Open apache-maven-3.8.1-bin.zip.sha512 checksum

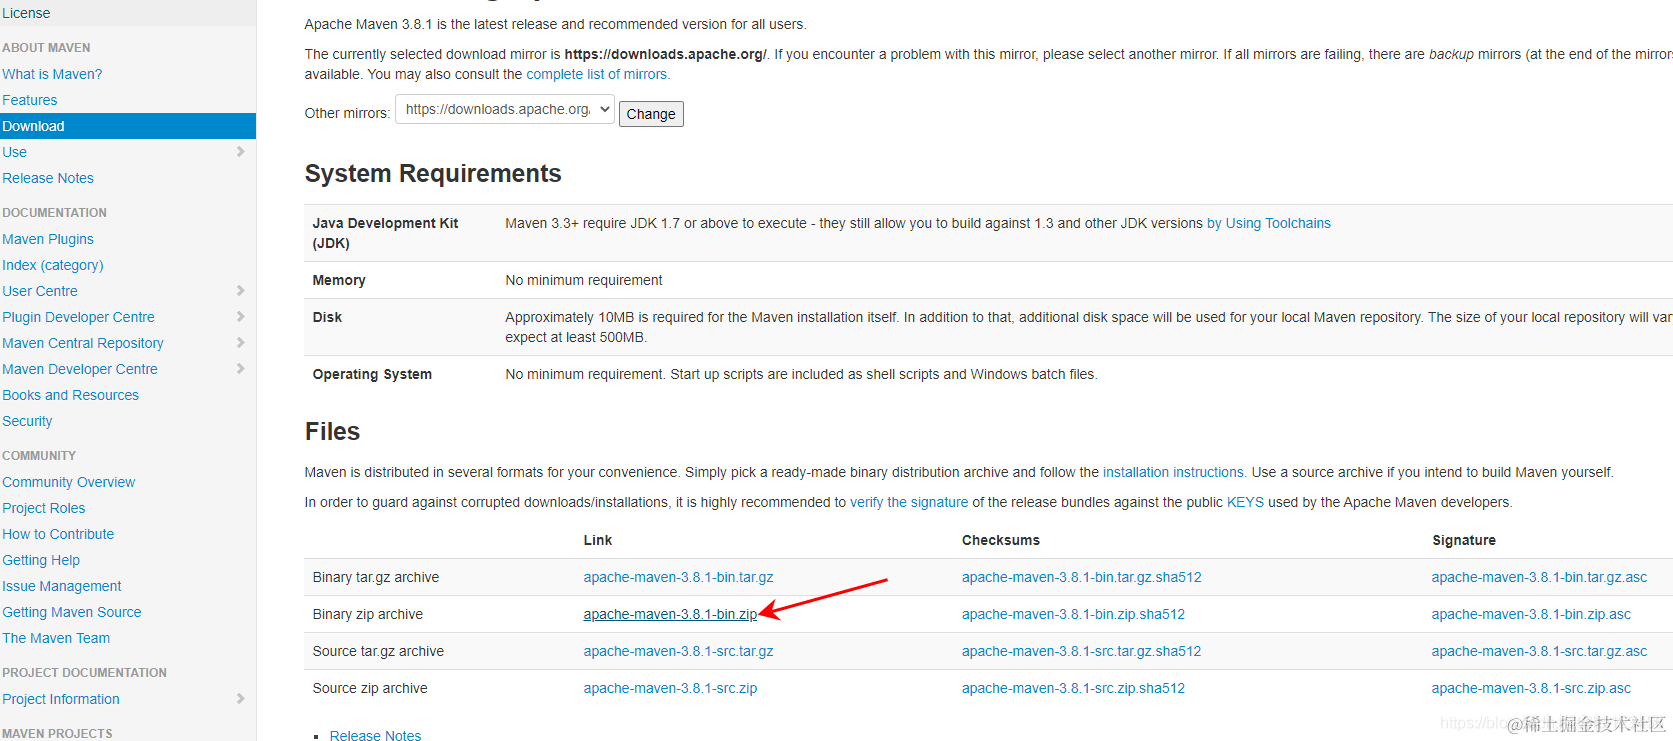pos(1073,614)
